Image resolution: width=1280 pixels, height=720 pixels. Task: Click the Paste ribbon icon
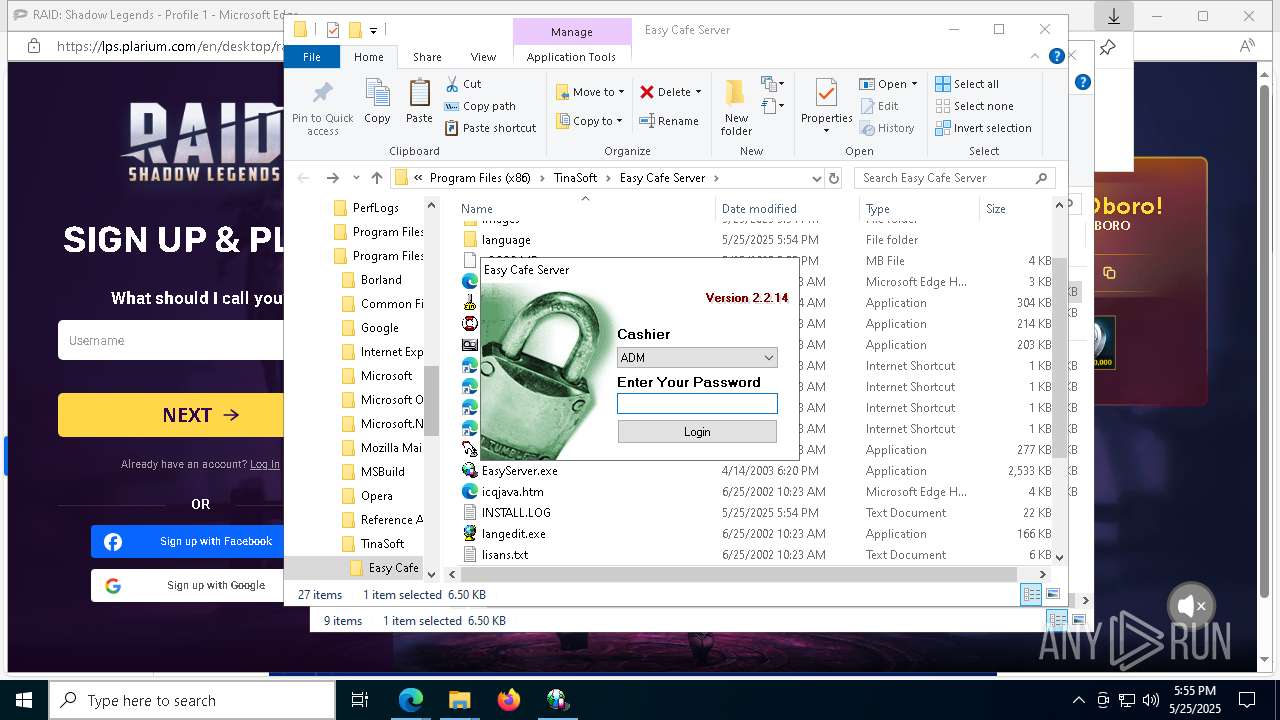[x=419, y=101]
